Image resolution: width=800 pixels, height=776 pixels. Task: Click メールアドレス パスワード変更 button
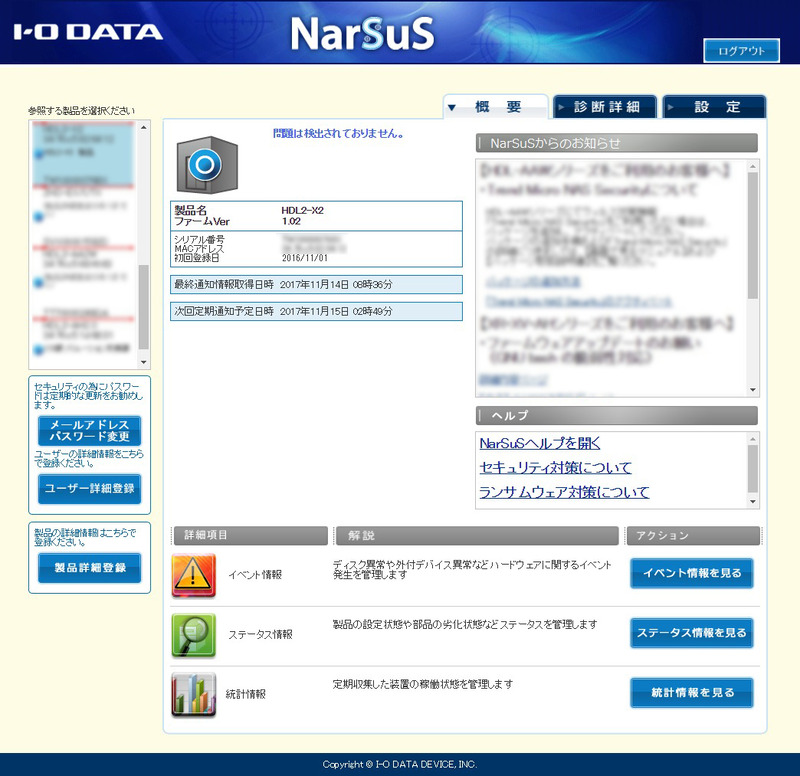click(x=89, y=431)
